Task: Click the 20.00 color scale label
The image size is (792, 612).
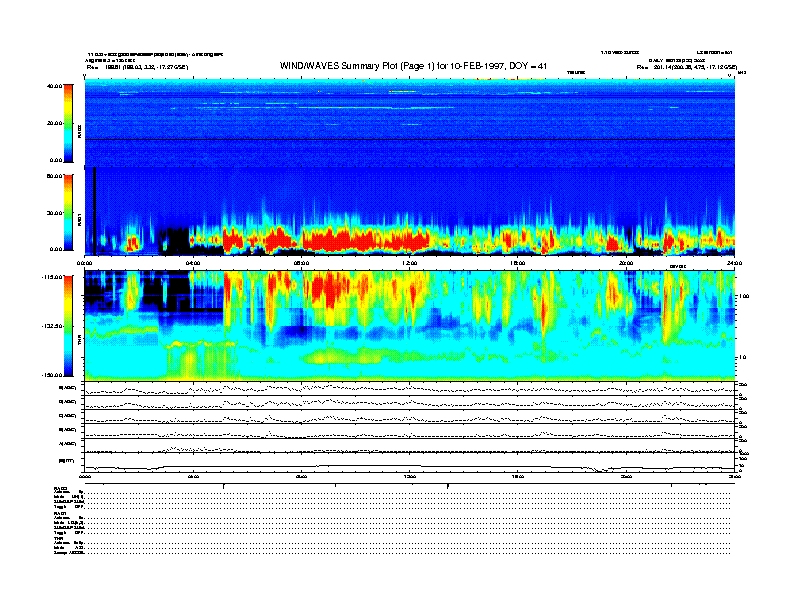Action: [x=54, y=123]
